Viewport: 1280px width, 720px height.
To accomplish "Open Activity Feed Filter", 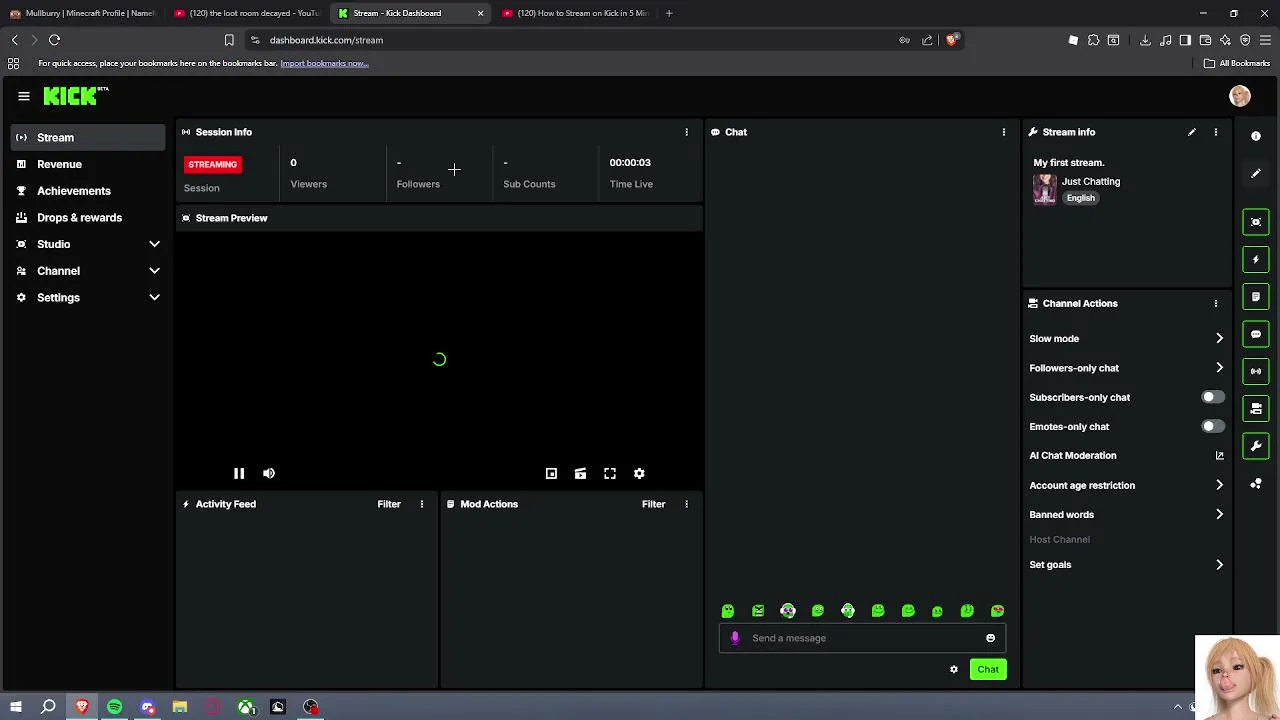I will 389,504.
